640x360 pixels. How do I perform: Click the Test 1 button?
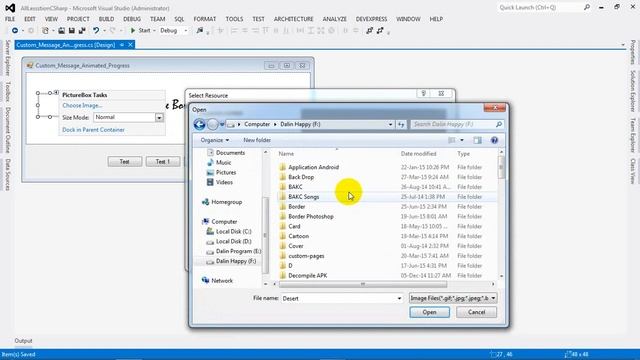(163, 162)
